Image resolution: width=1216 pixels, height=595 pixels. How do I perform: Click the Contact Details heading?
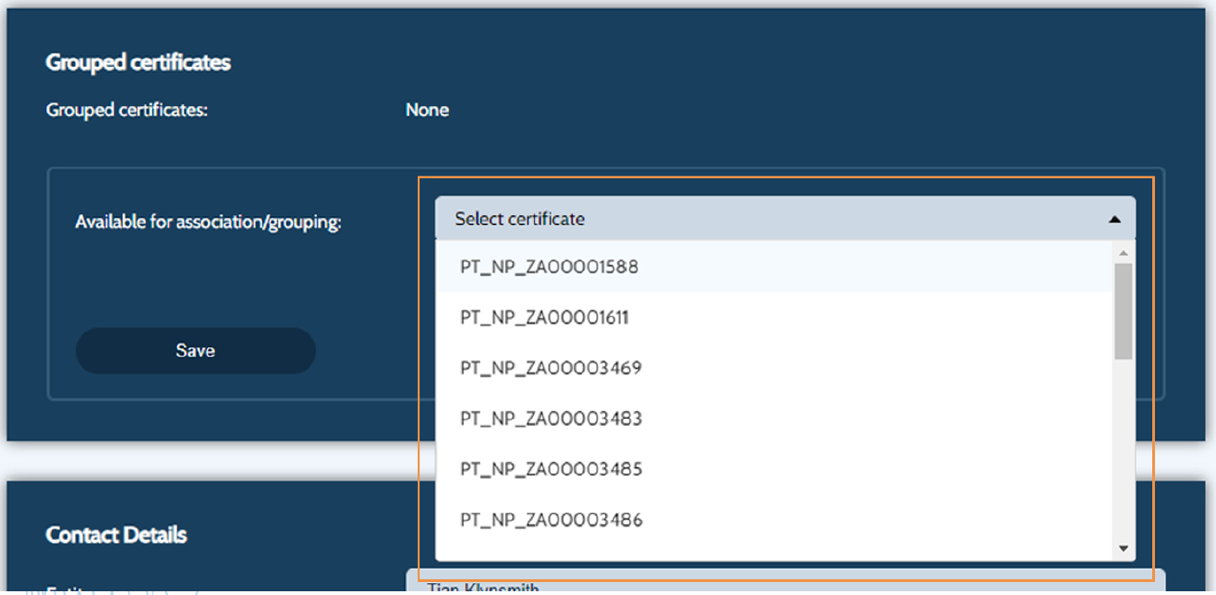pyautogui.click(x=116, y=535)
